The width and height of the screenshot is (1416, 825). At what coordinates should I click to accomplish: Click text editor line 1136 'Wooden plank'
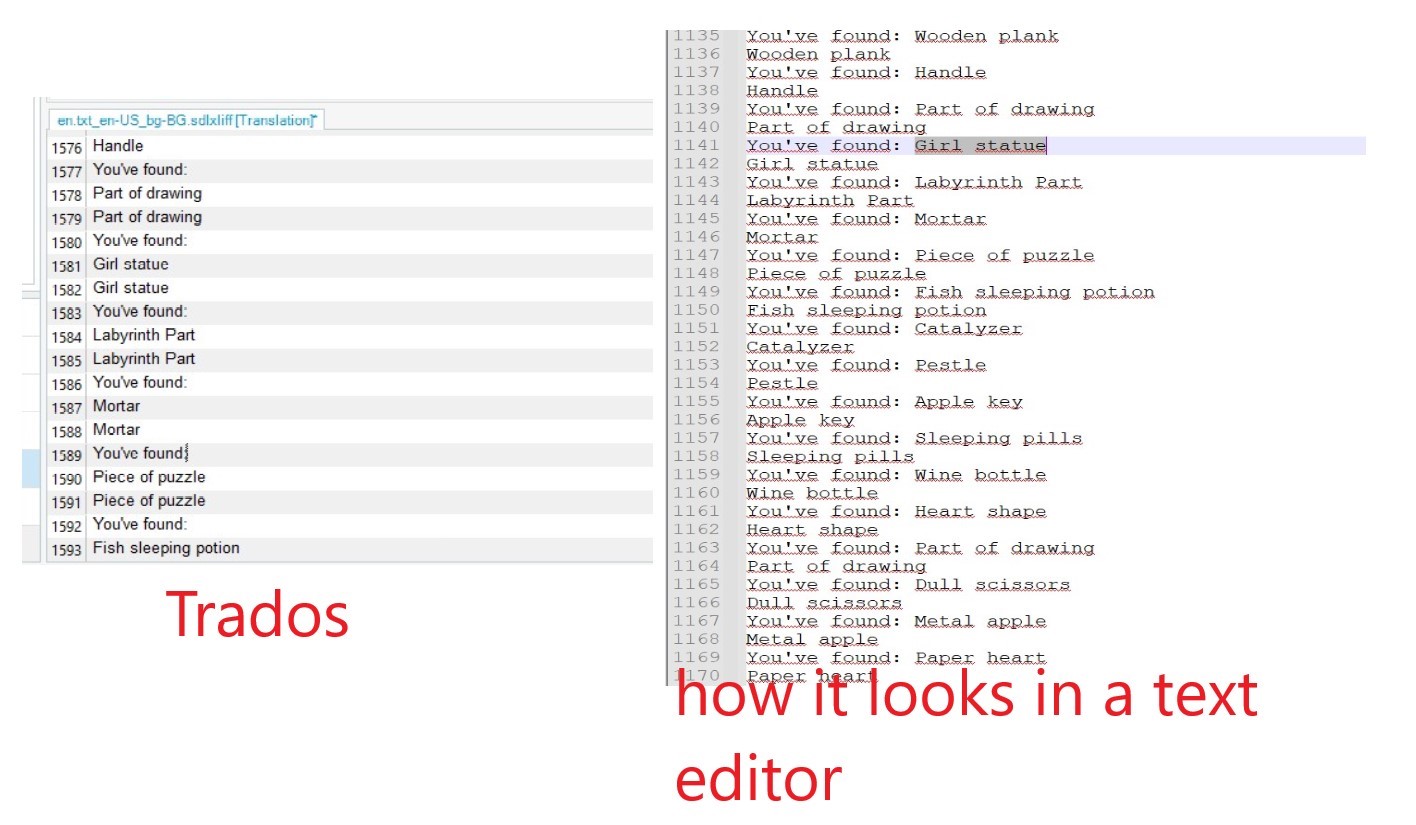818,54
